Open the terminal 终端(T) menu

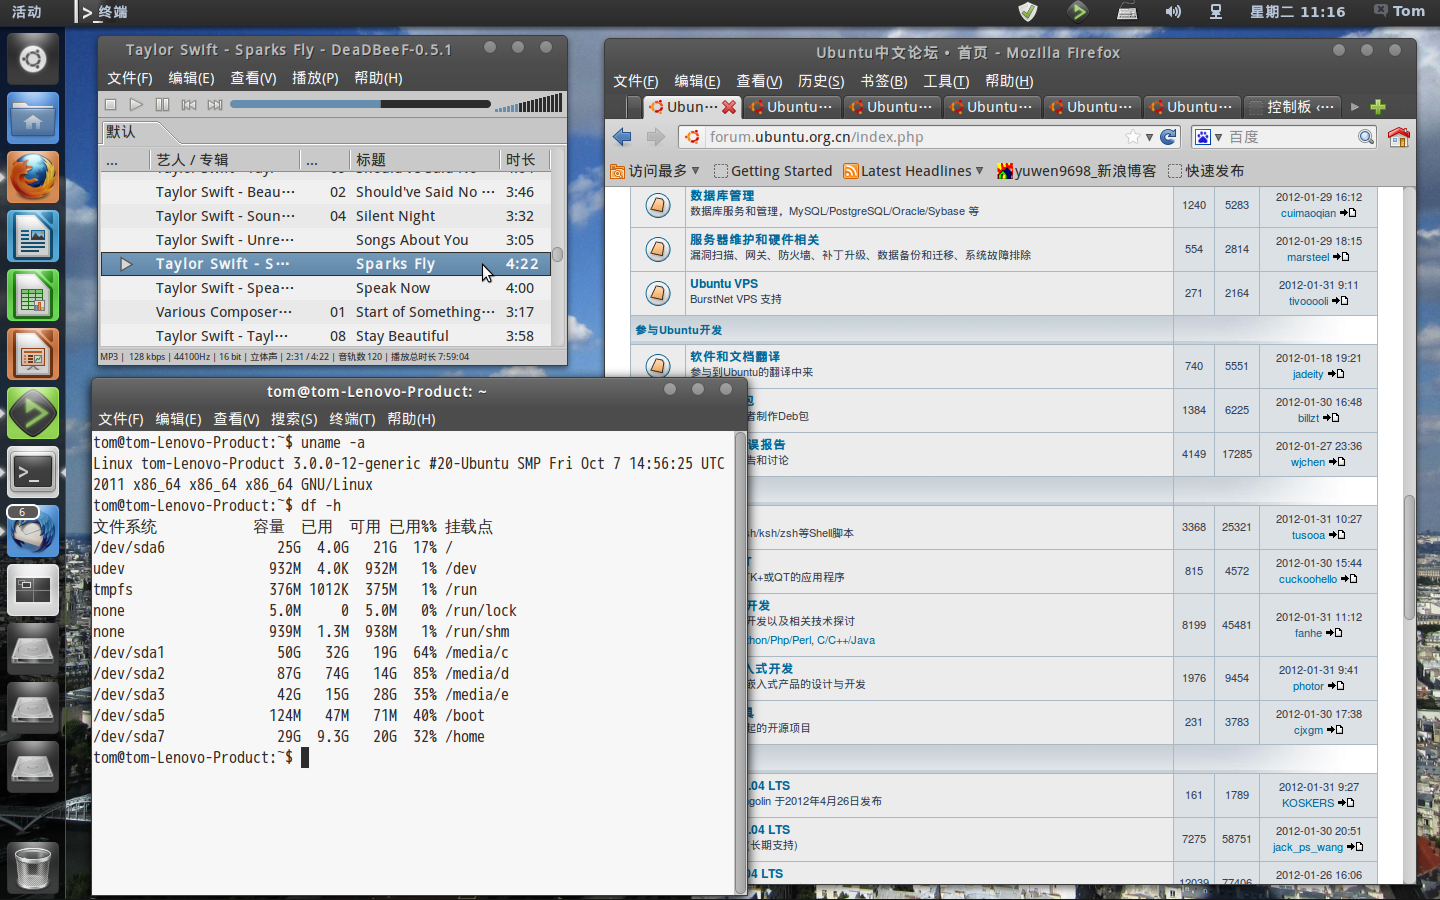pos(352,419)
